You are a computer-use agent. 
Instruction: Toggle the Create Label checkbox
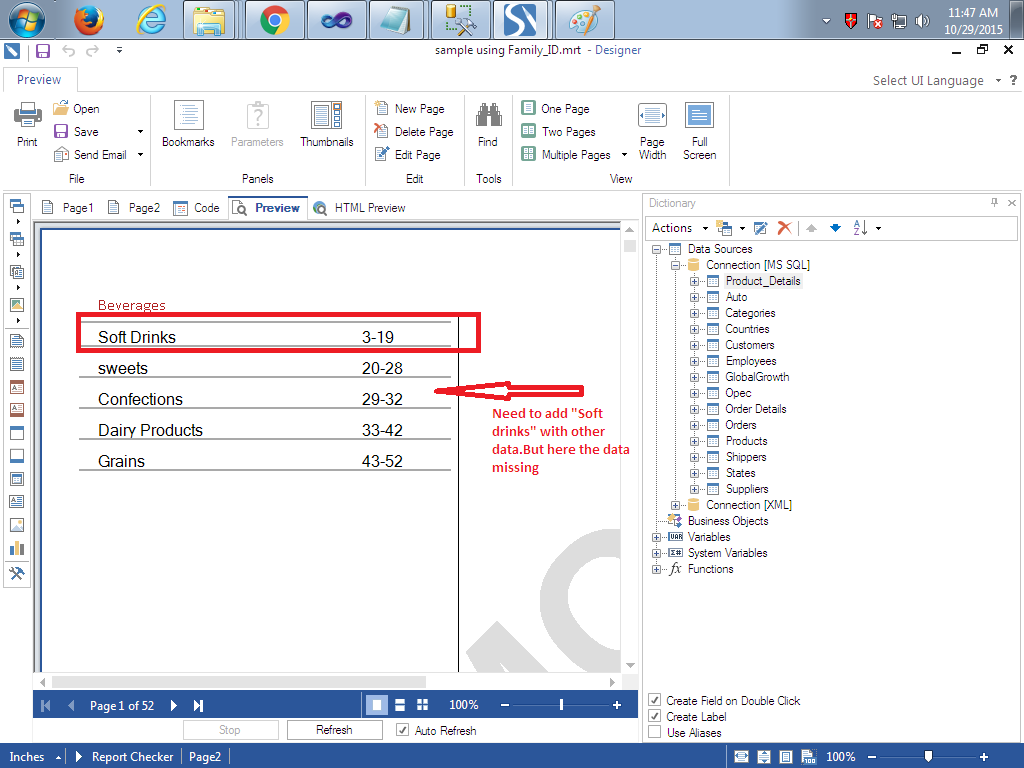click(654, 716)
